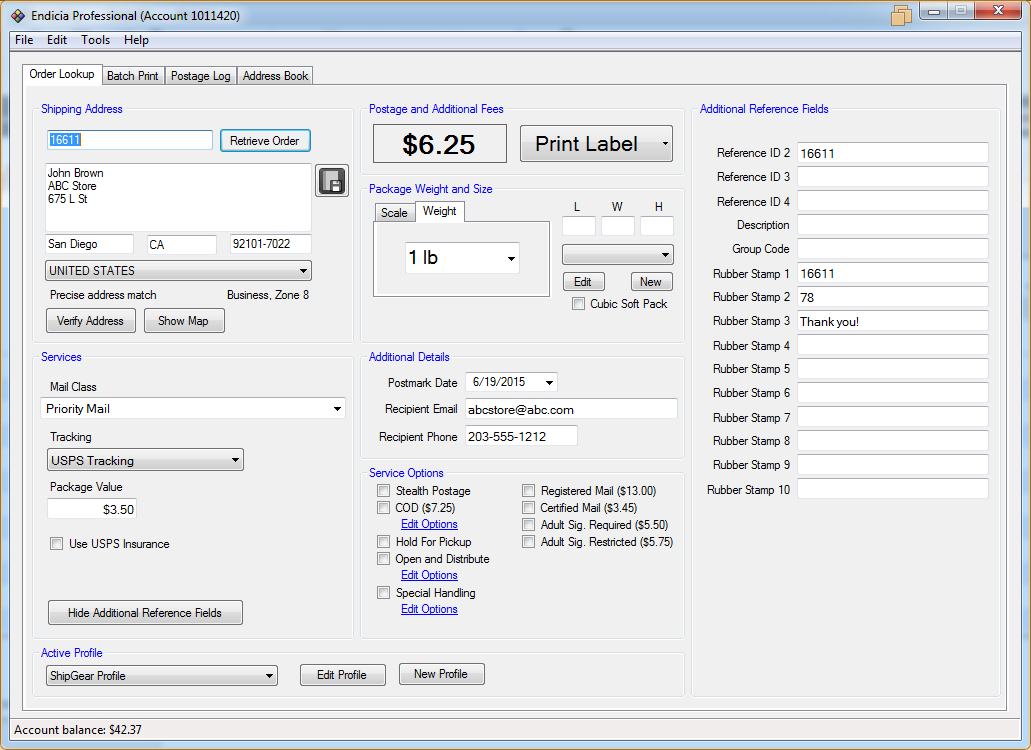Open Edit Options under Open and Distribute

(x=429, y=575)
